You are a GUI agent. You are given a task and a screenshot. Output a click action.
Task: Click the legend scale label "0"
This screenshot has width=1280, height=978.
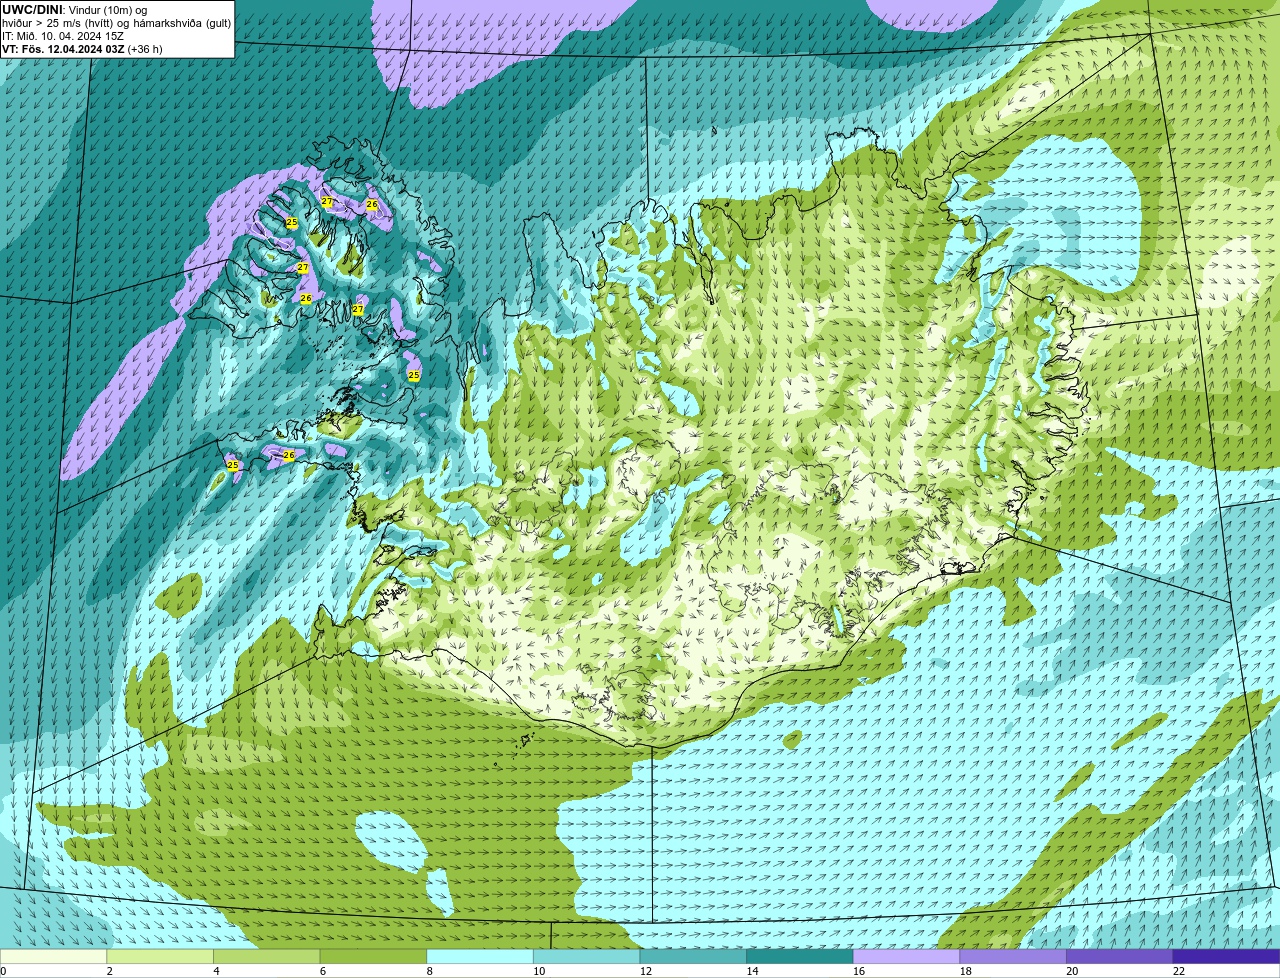4,971
